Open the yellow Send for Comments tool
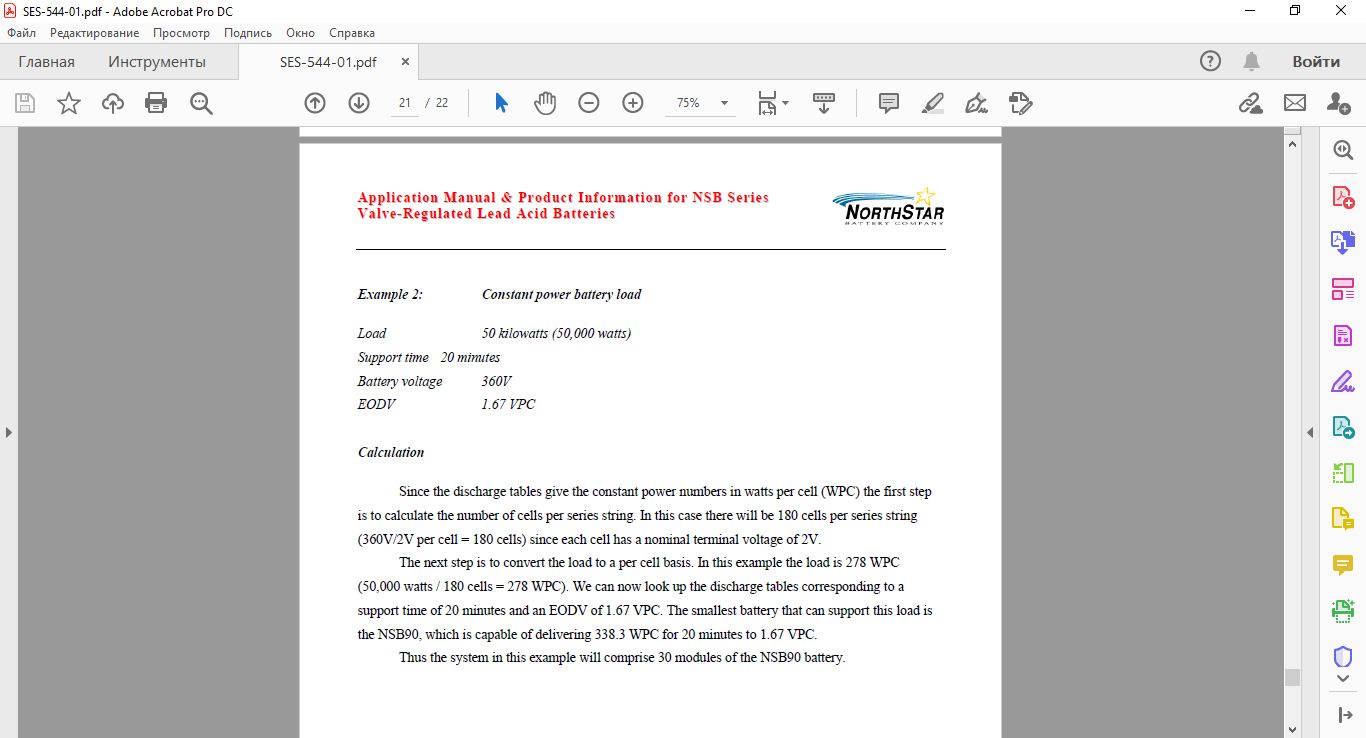 pos(1343,519)
